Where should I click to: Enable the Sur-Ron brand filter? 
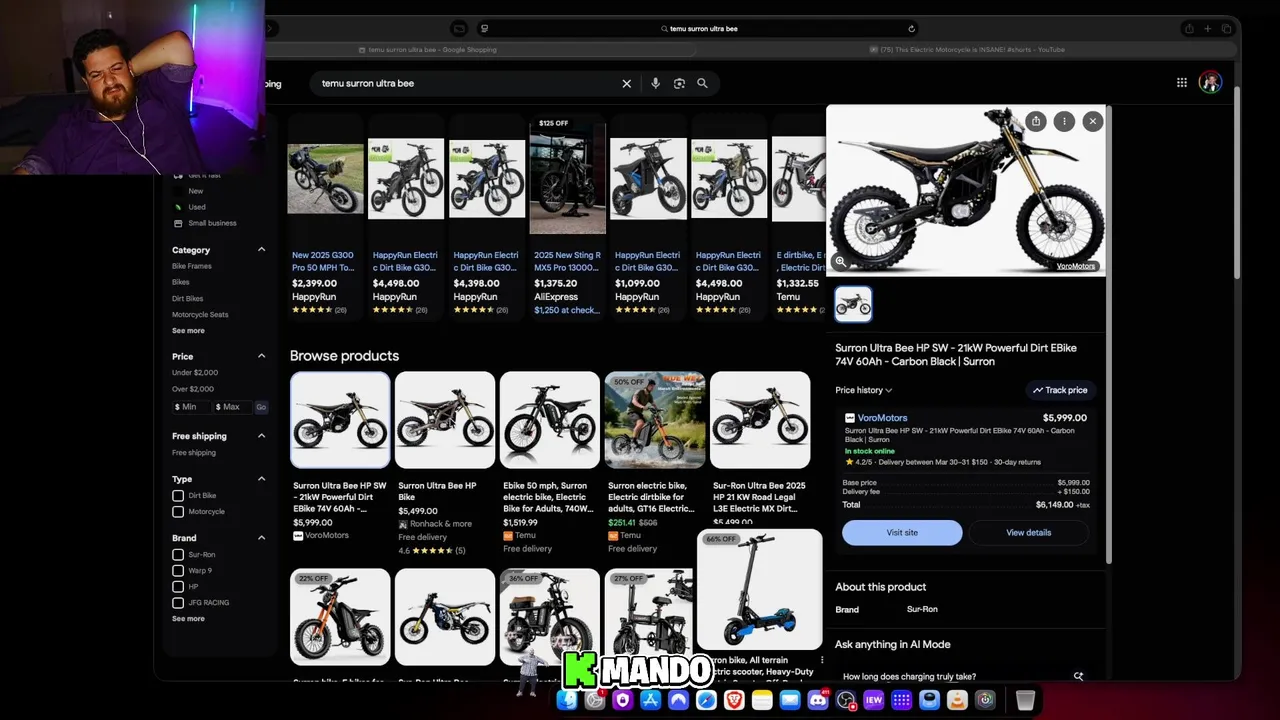178,555
